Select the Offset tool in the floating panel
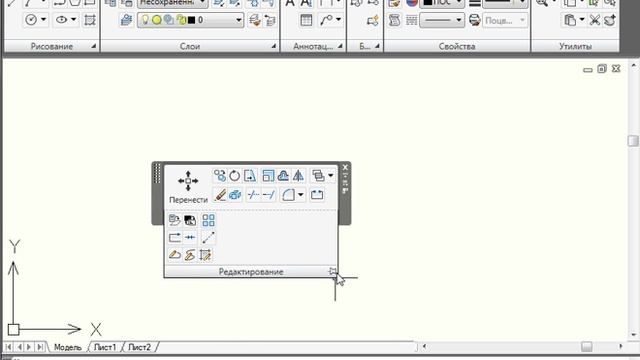Viewport: 640px width, 360px height. [283, 176]
